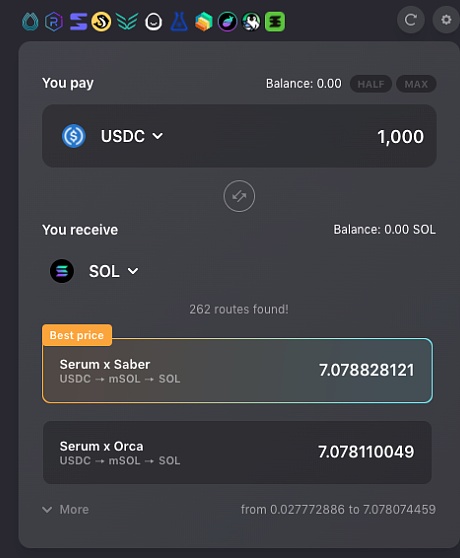This screenshot has height=558, width=460.
Task: Click the teal Mercurial droplet icon
Action: coord(30,22)
